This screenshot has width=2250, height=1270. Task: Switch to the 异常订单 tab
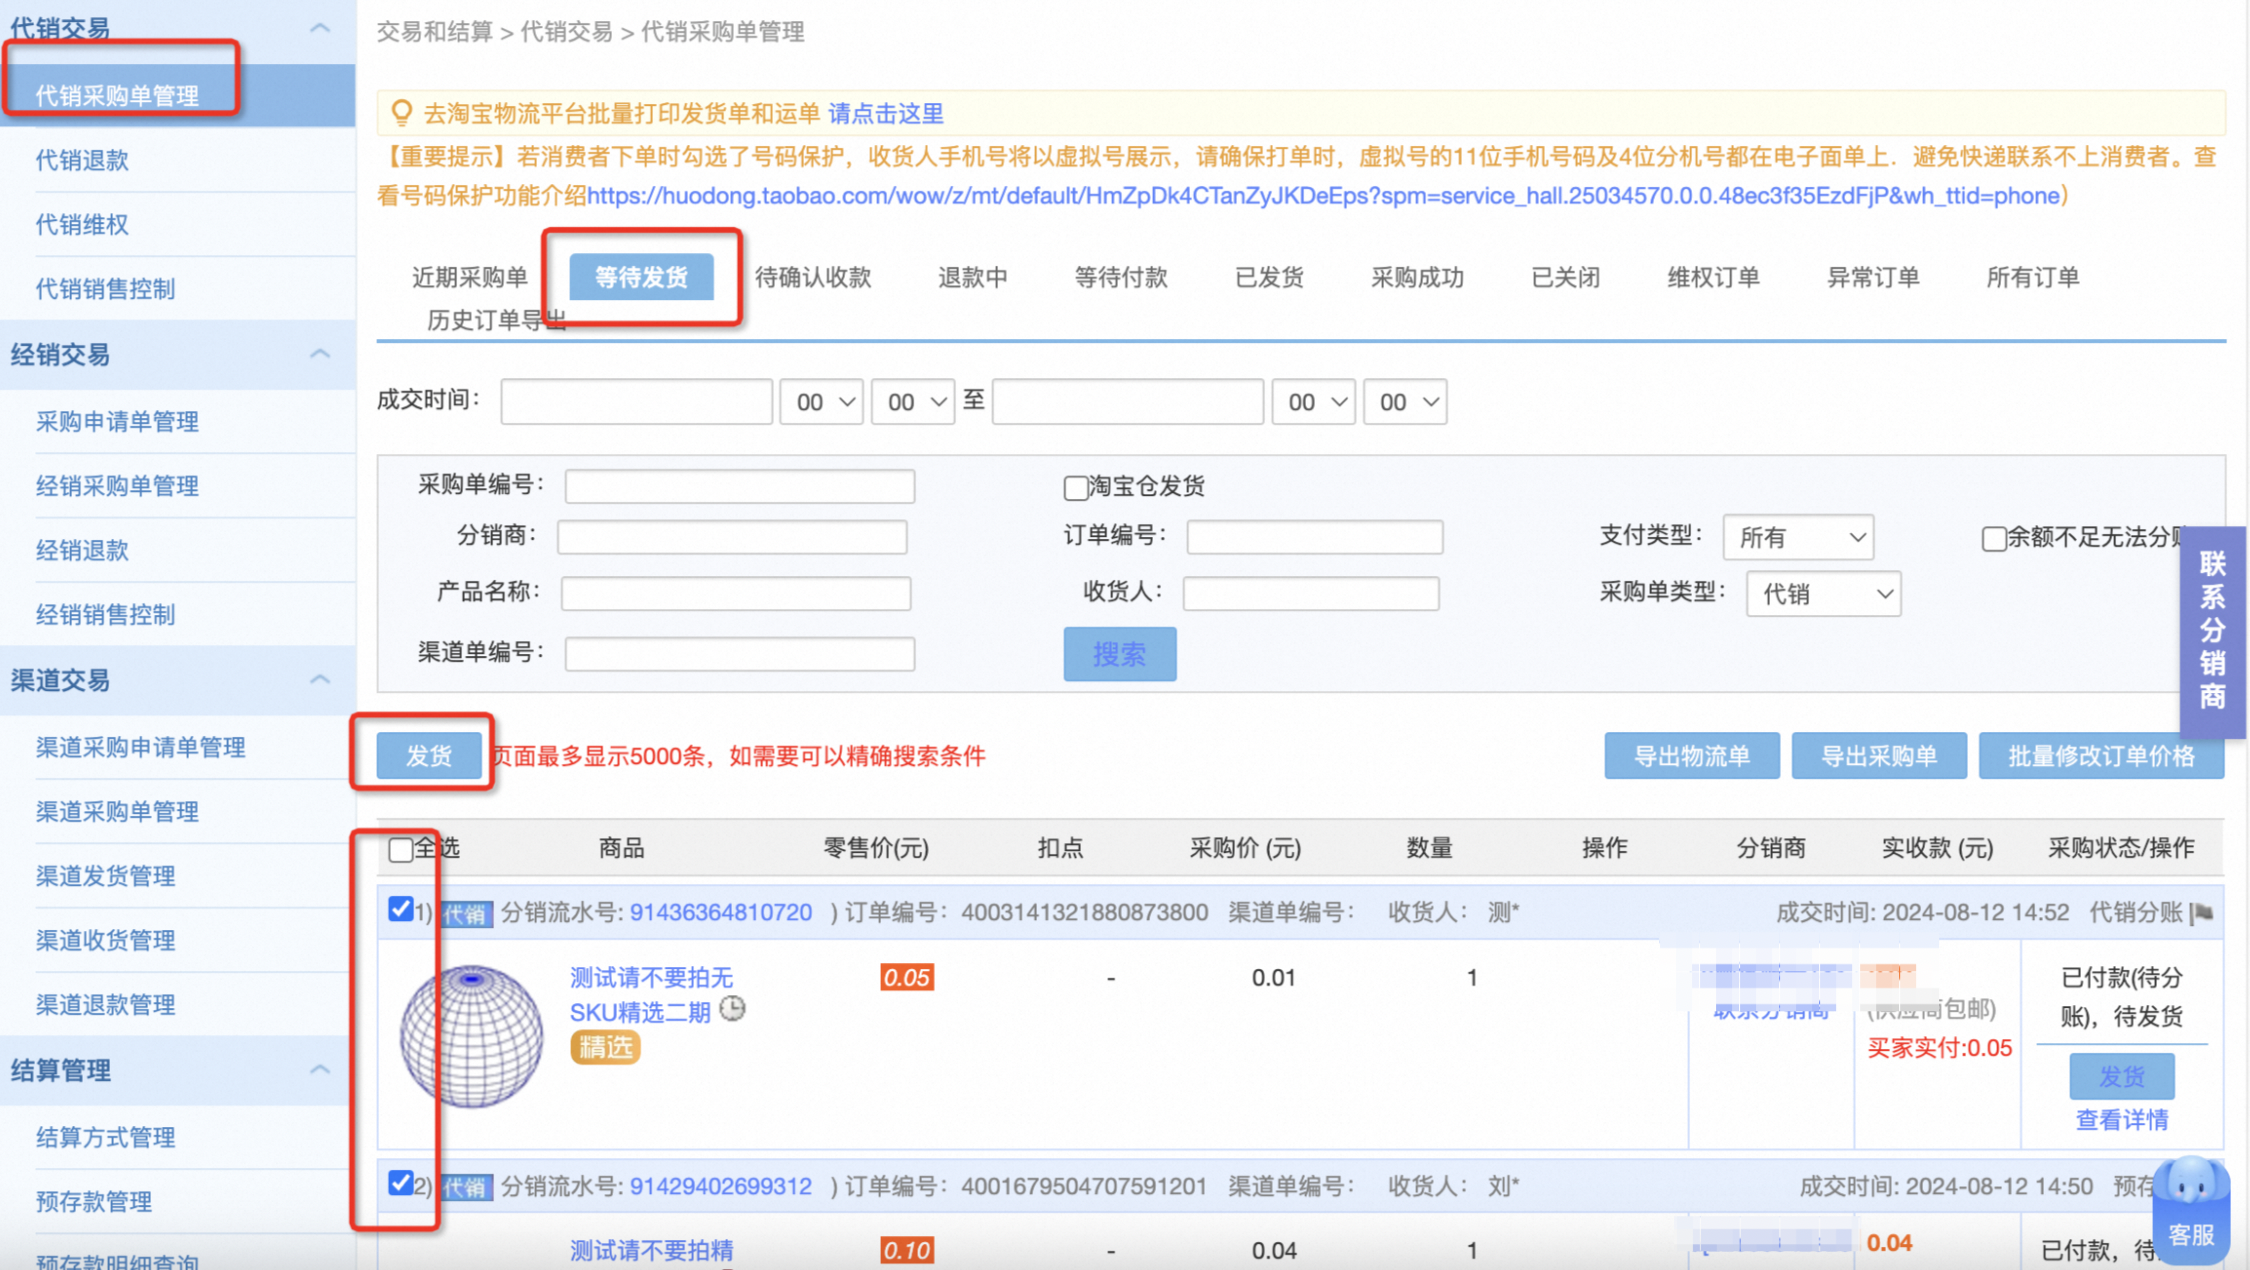pyautogui.click(x=1873, y=277)
